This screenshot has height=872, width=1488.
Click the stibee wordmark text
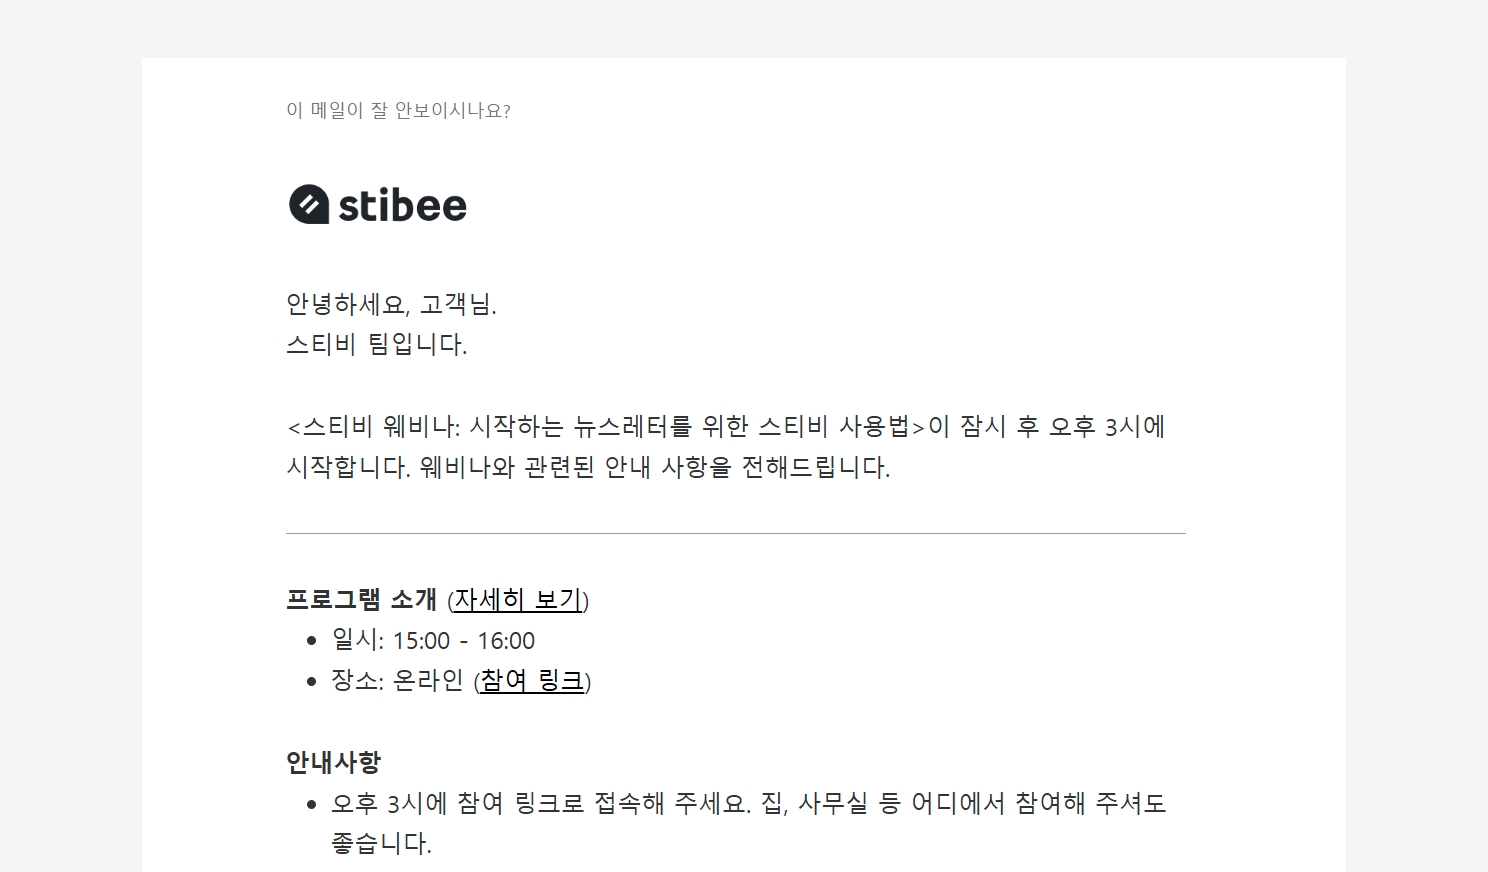(x=402, y=206)
